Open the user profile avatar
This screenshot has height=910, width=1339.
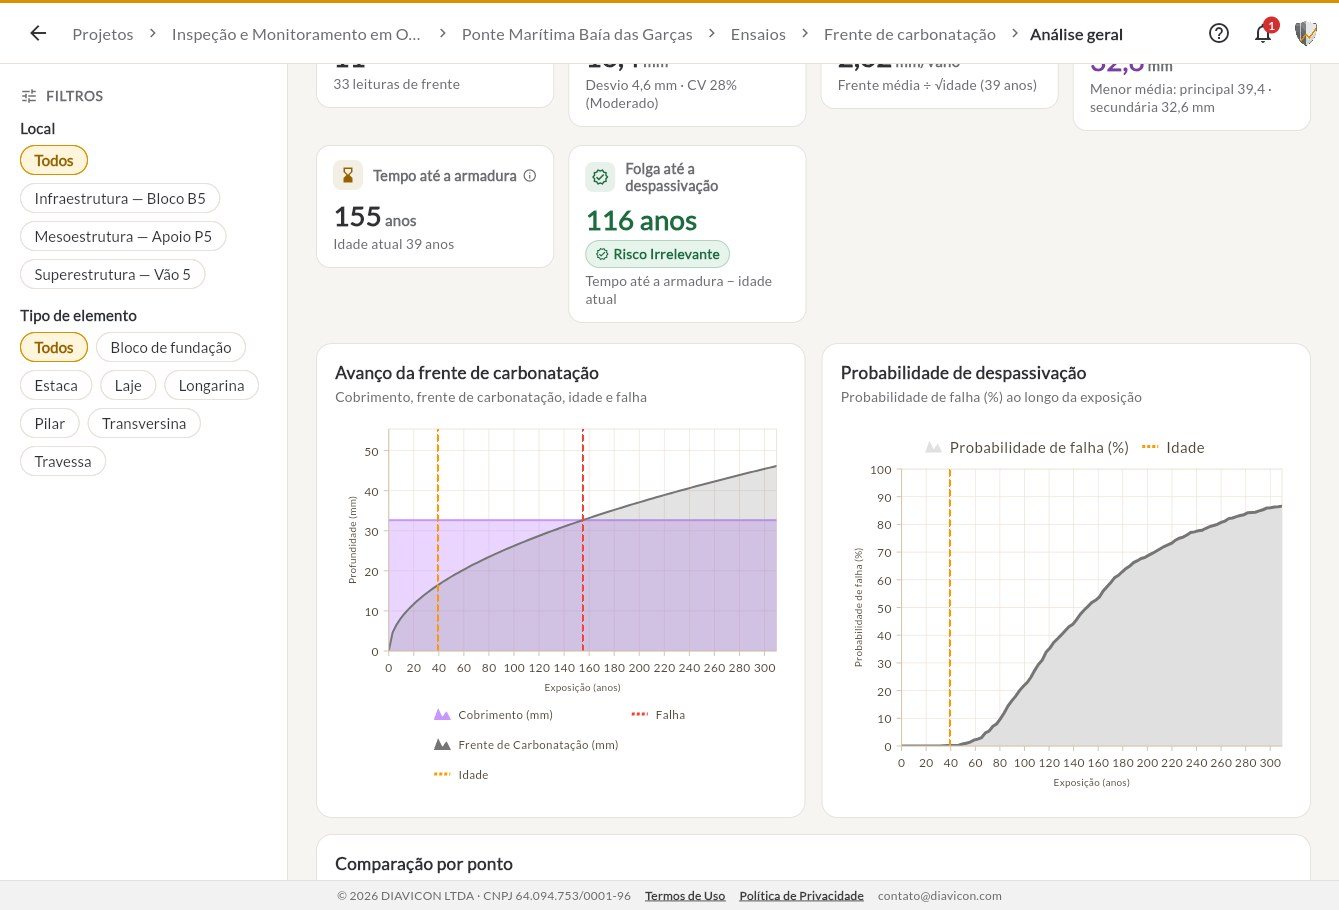(x=1306, y=33)
